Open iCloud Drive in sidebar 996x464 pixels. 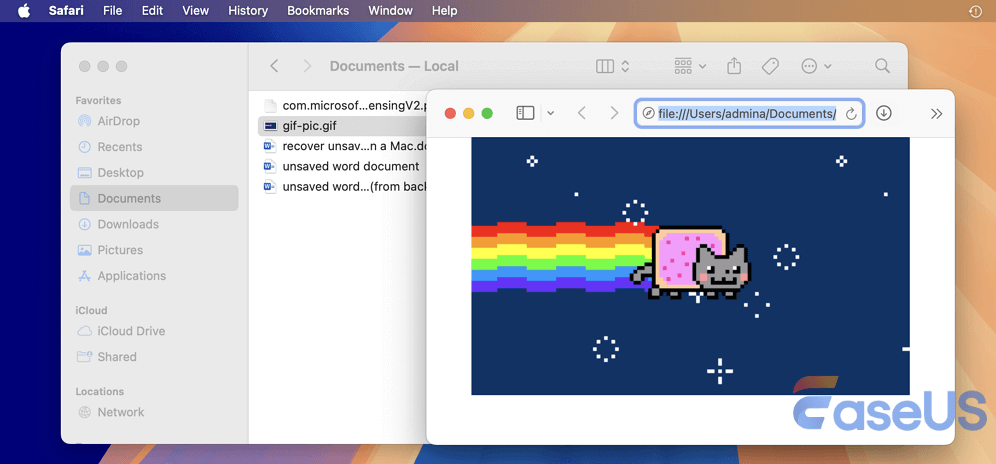pyautogui.click(x=131, y=331)
